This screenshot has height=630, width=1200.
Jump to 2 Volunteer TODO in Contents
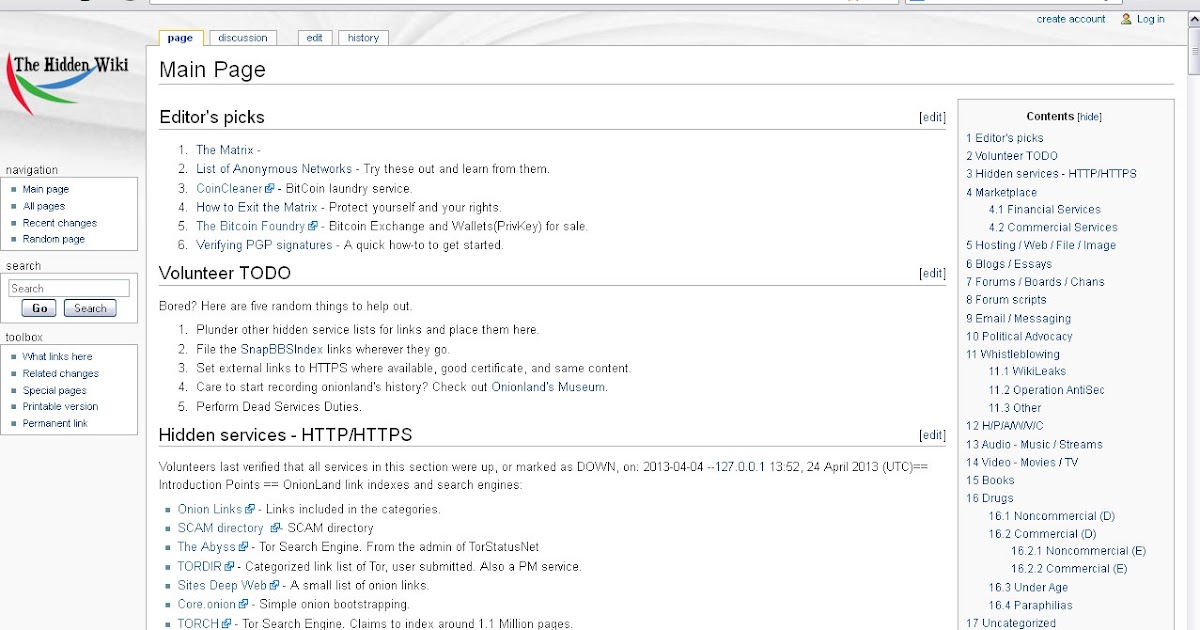(x=1011, y=156)
